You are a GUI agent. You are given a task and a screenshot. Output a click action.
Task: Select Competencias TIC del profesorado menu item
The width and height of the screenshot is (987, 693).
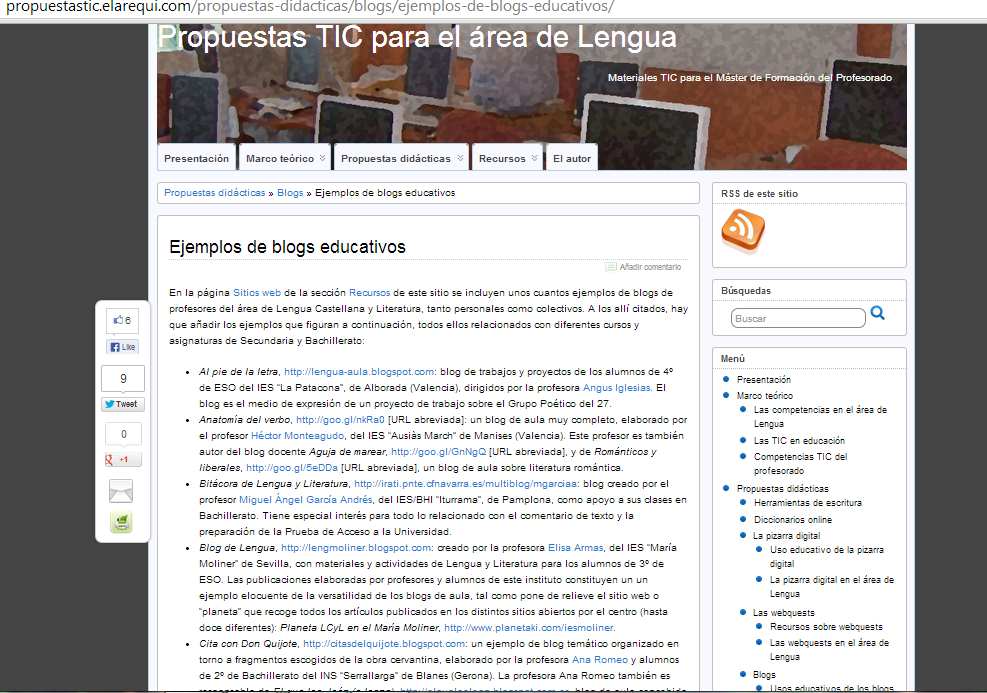[x=801, y=464]
